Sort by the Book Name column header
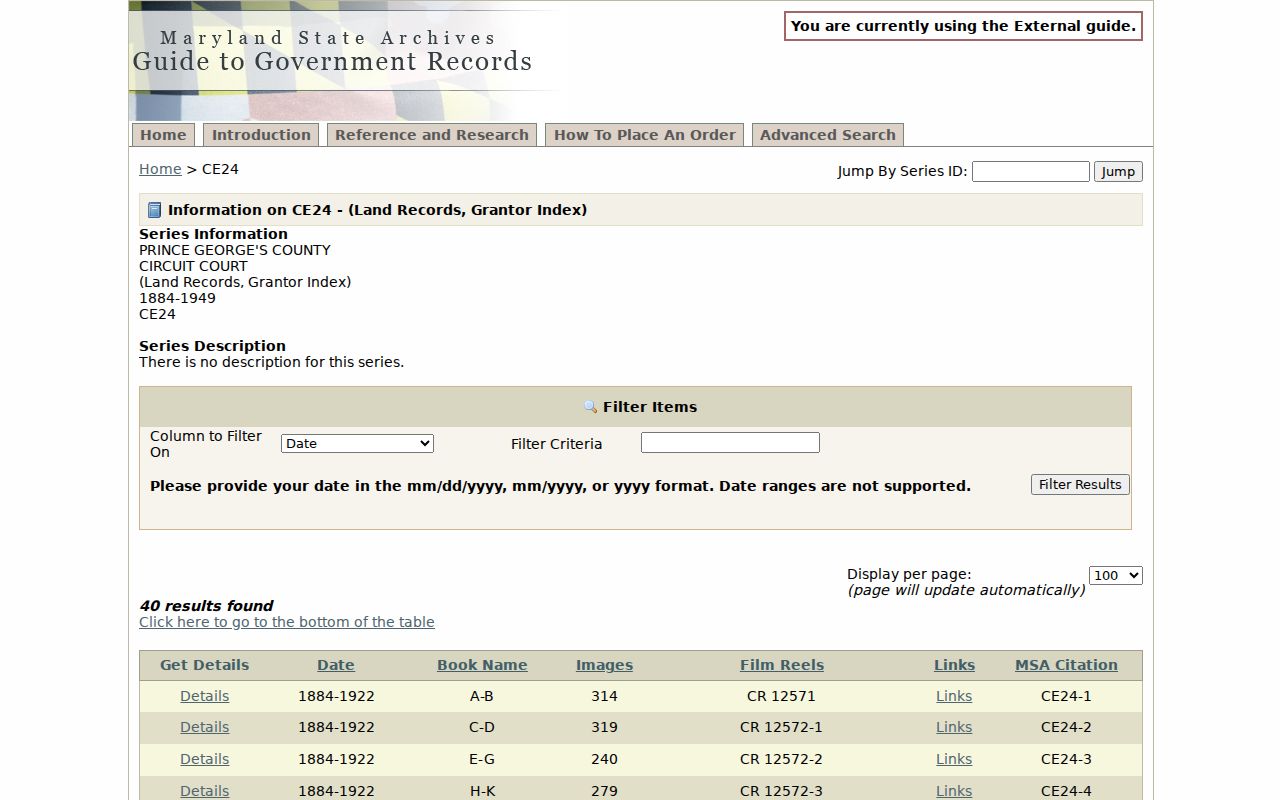 pos(482,665)
